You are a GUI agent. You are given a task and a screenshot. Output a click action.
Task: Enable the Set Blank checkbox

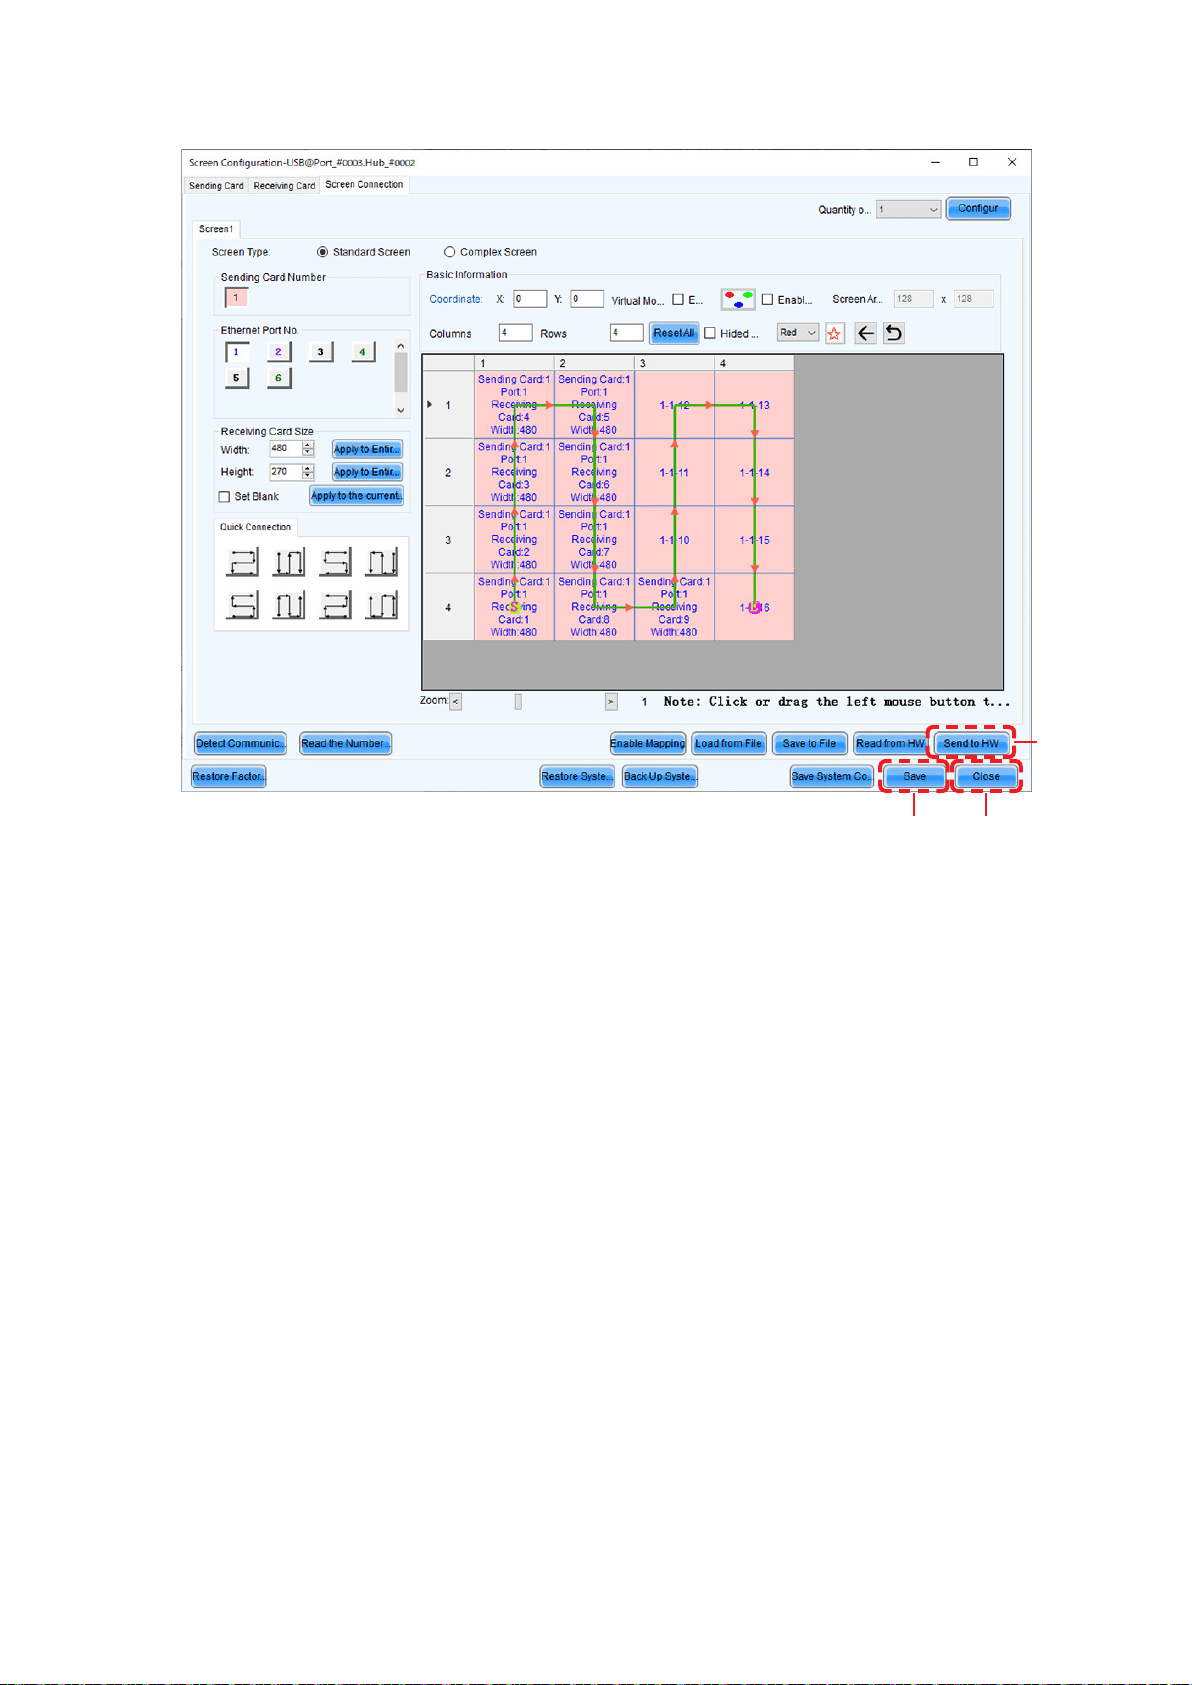[224, 497]
